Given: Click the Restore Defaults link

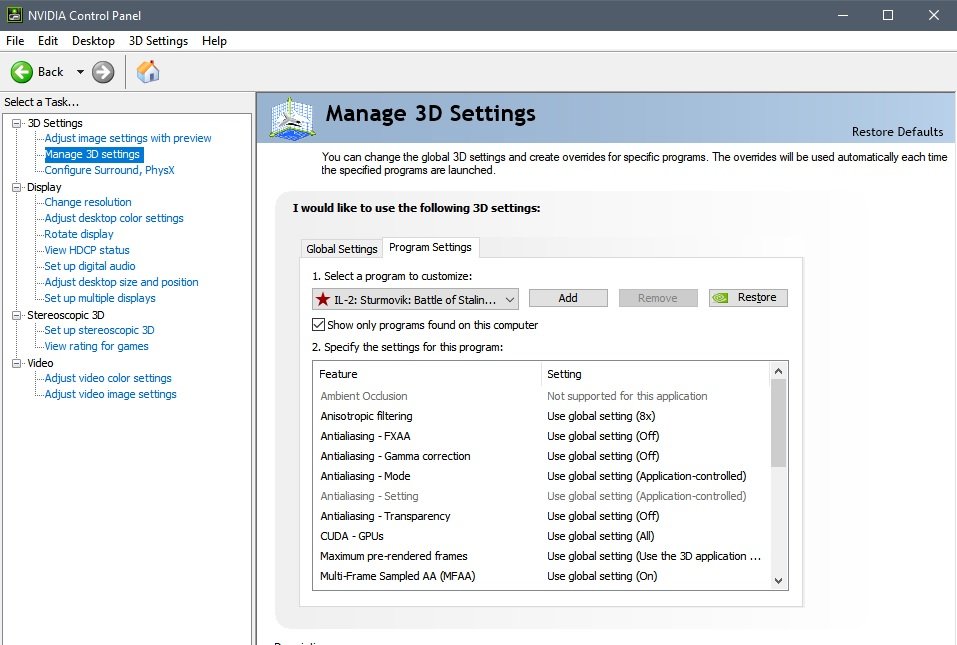Looking at the screenshot, I should (897, 132).
